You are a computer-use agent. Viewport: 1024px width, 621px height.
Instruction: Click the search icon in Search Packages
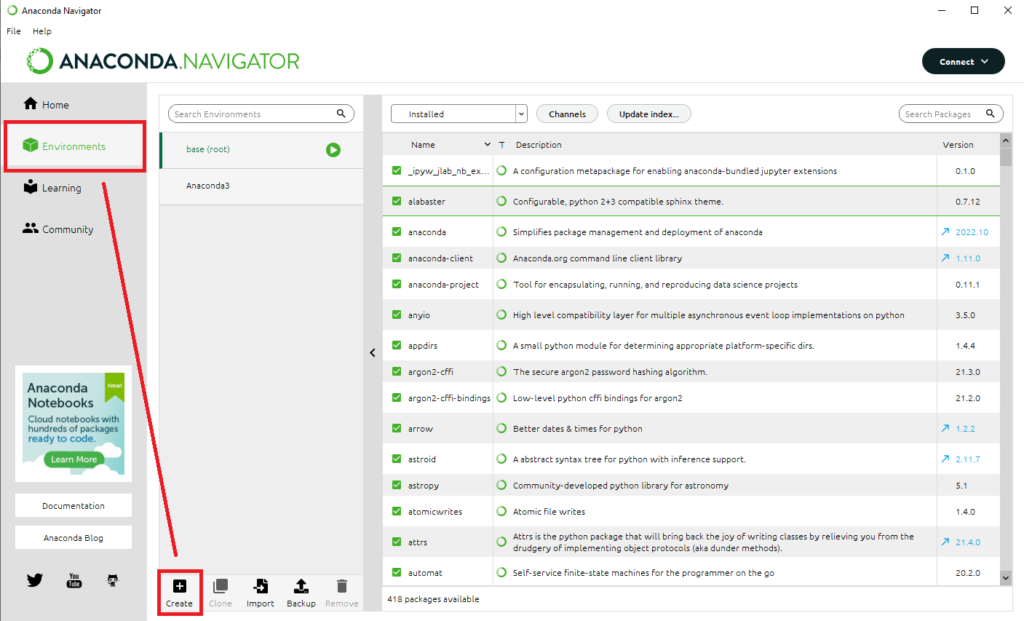tap(990, 114)
